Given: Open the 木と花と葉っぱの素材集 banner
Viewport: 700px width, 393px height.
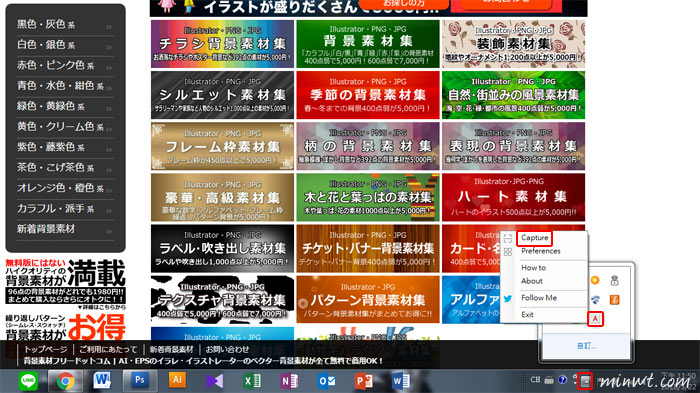Looking at the screenshot, I should pos(368,198).
